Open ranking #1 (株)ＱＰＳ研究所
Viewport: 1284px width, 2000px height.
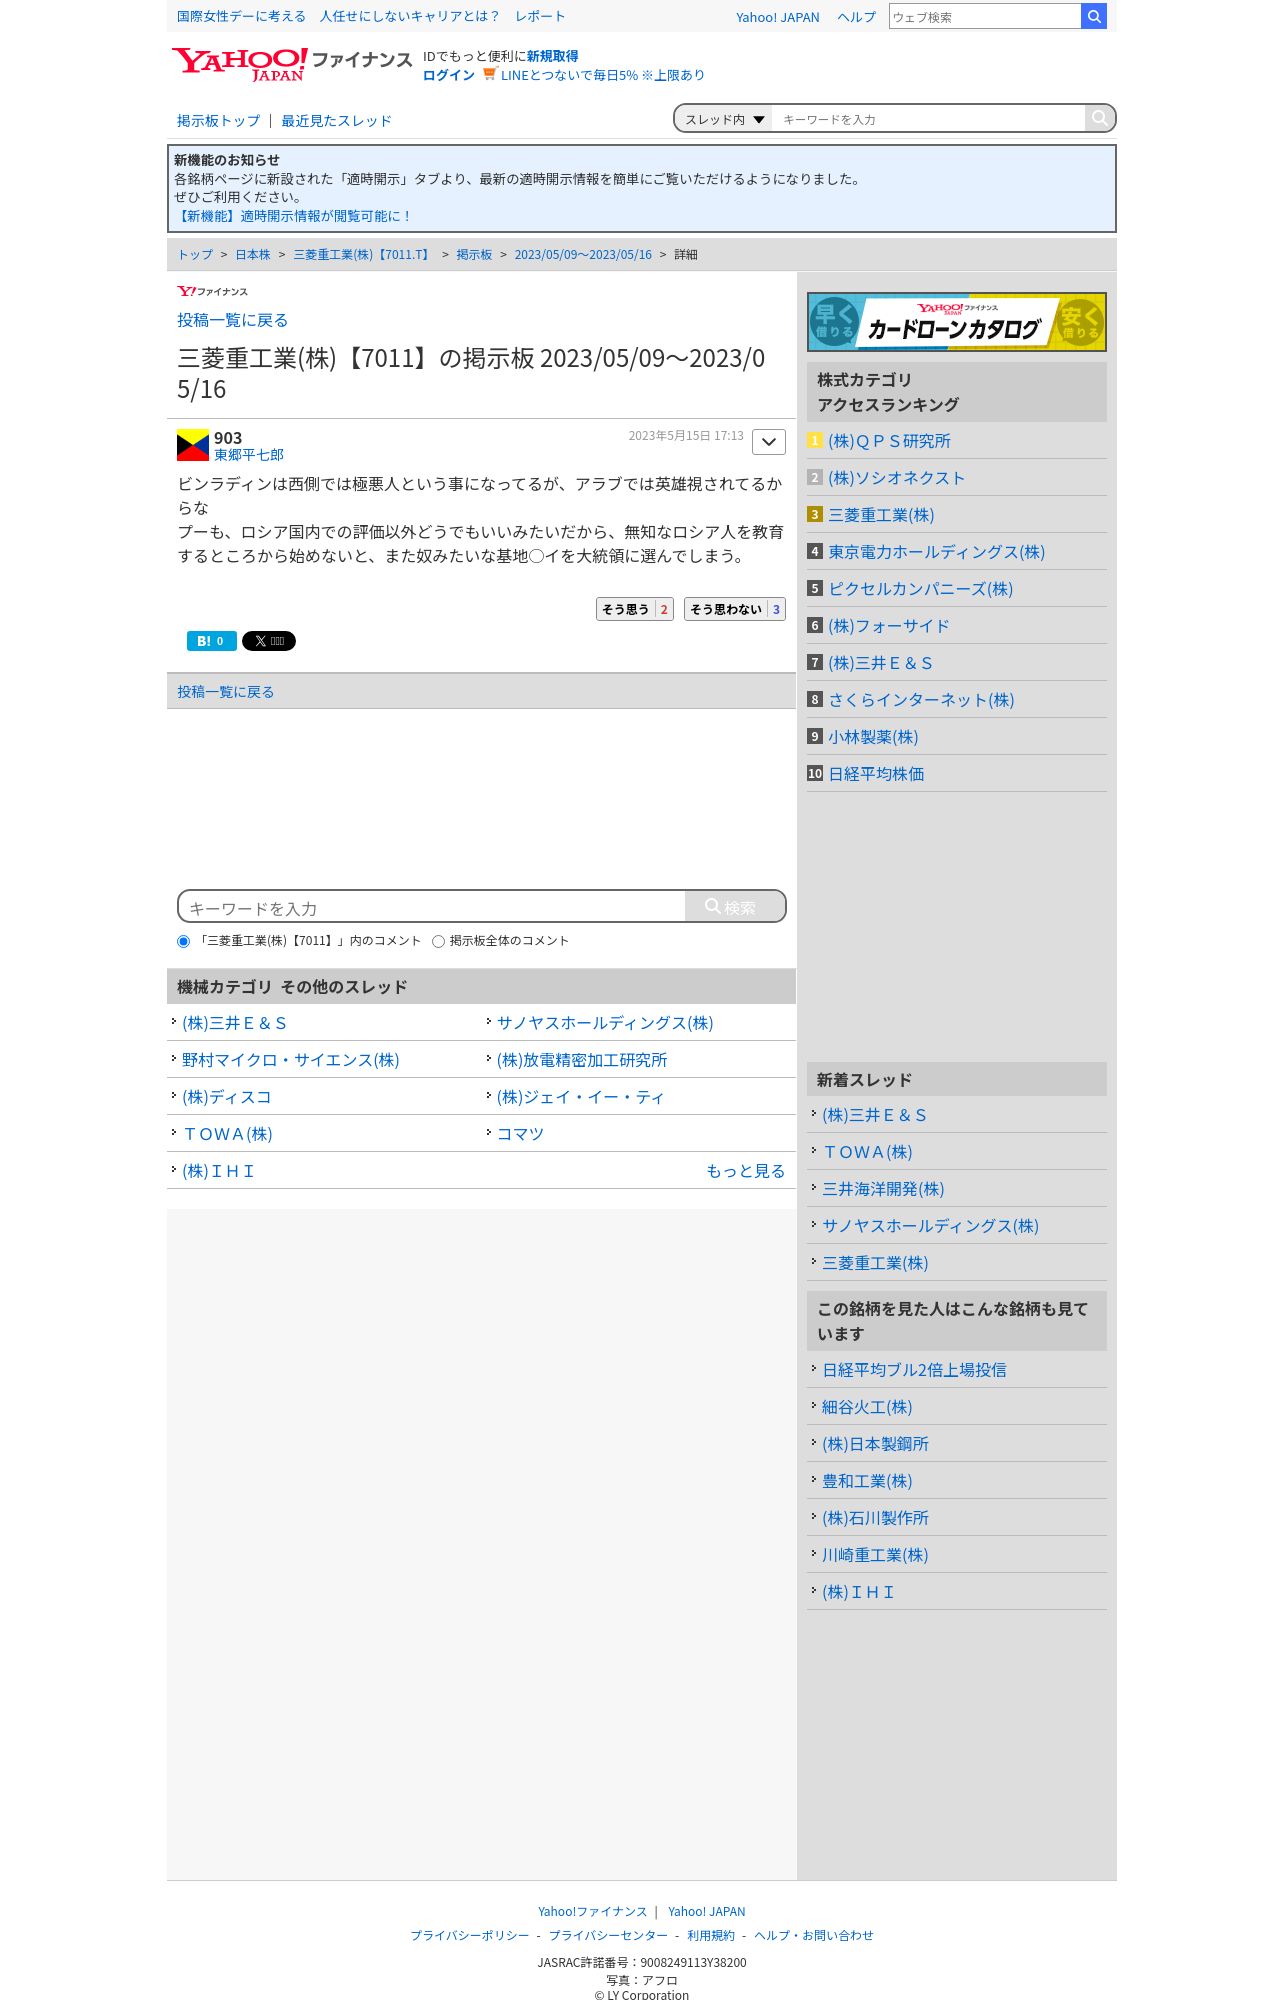889,441
